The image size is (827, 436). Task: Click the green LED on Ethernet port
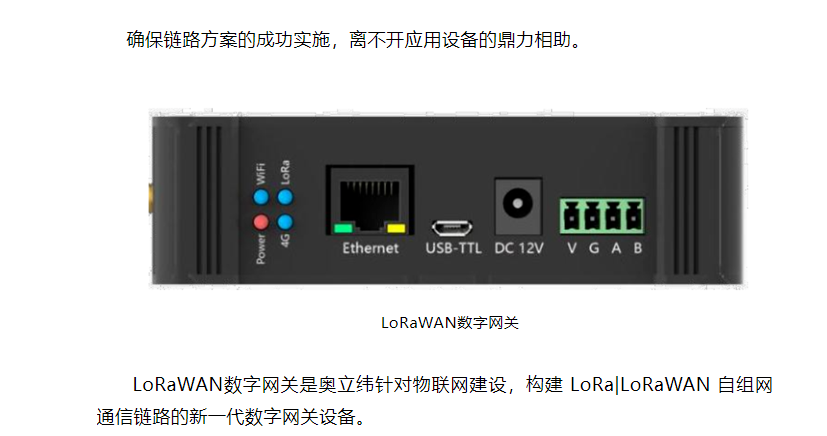tap(343, 228)
